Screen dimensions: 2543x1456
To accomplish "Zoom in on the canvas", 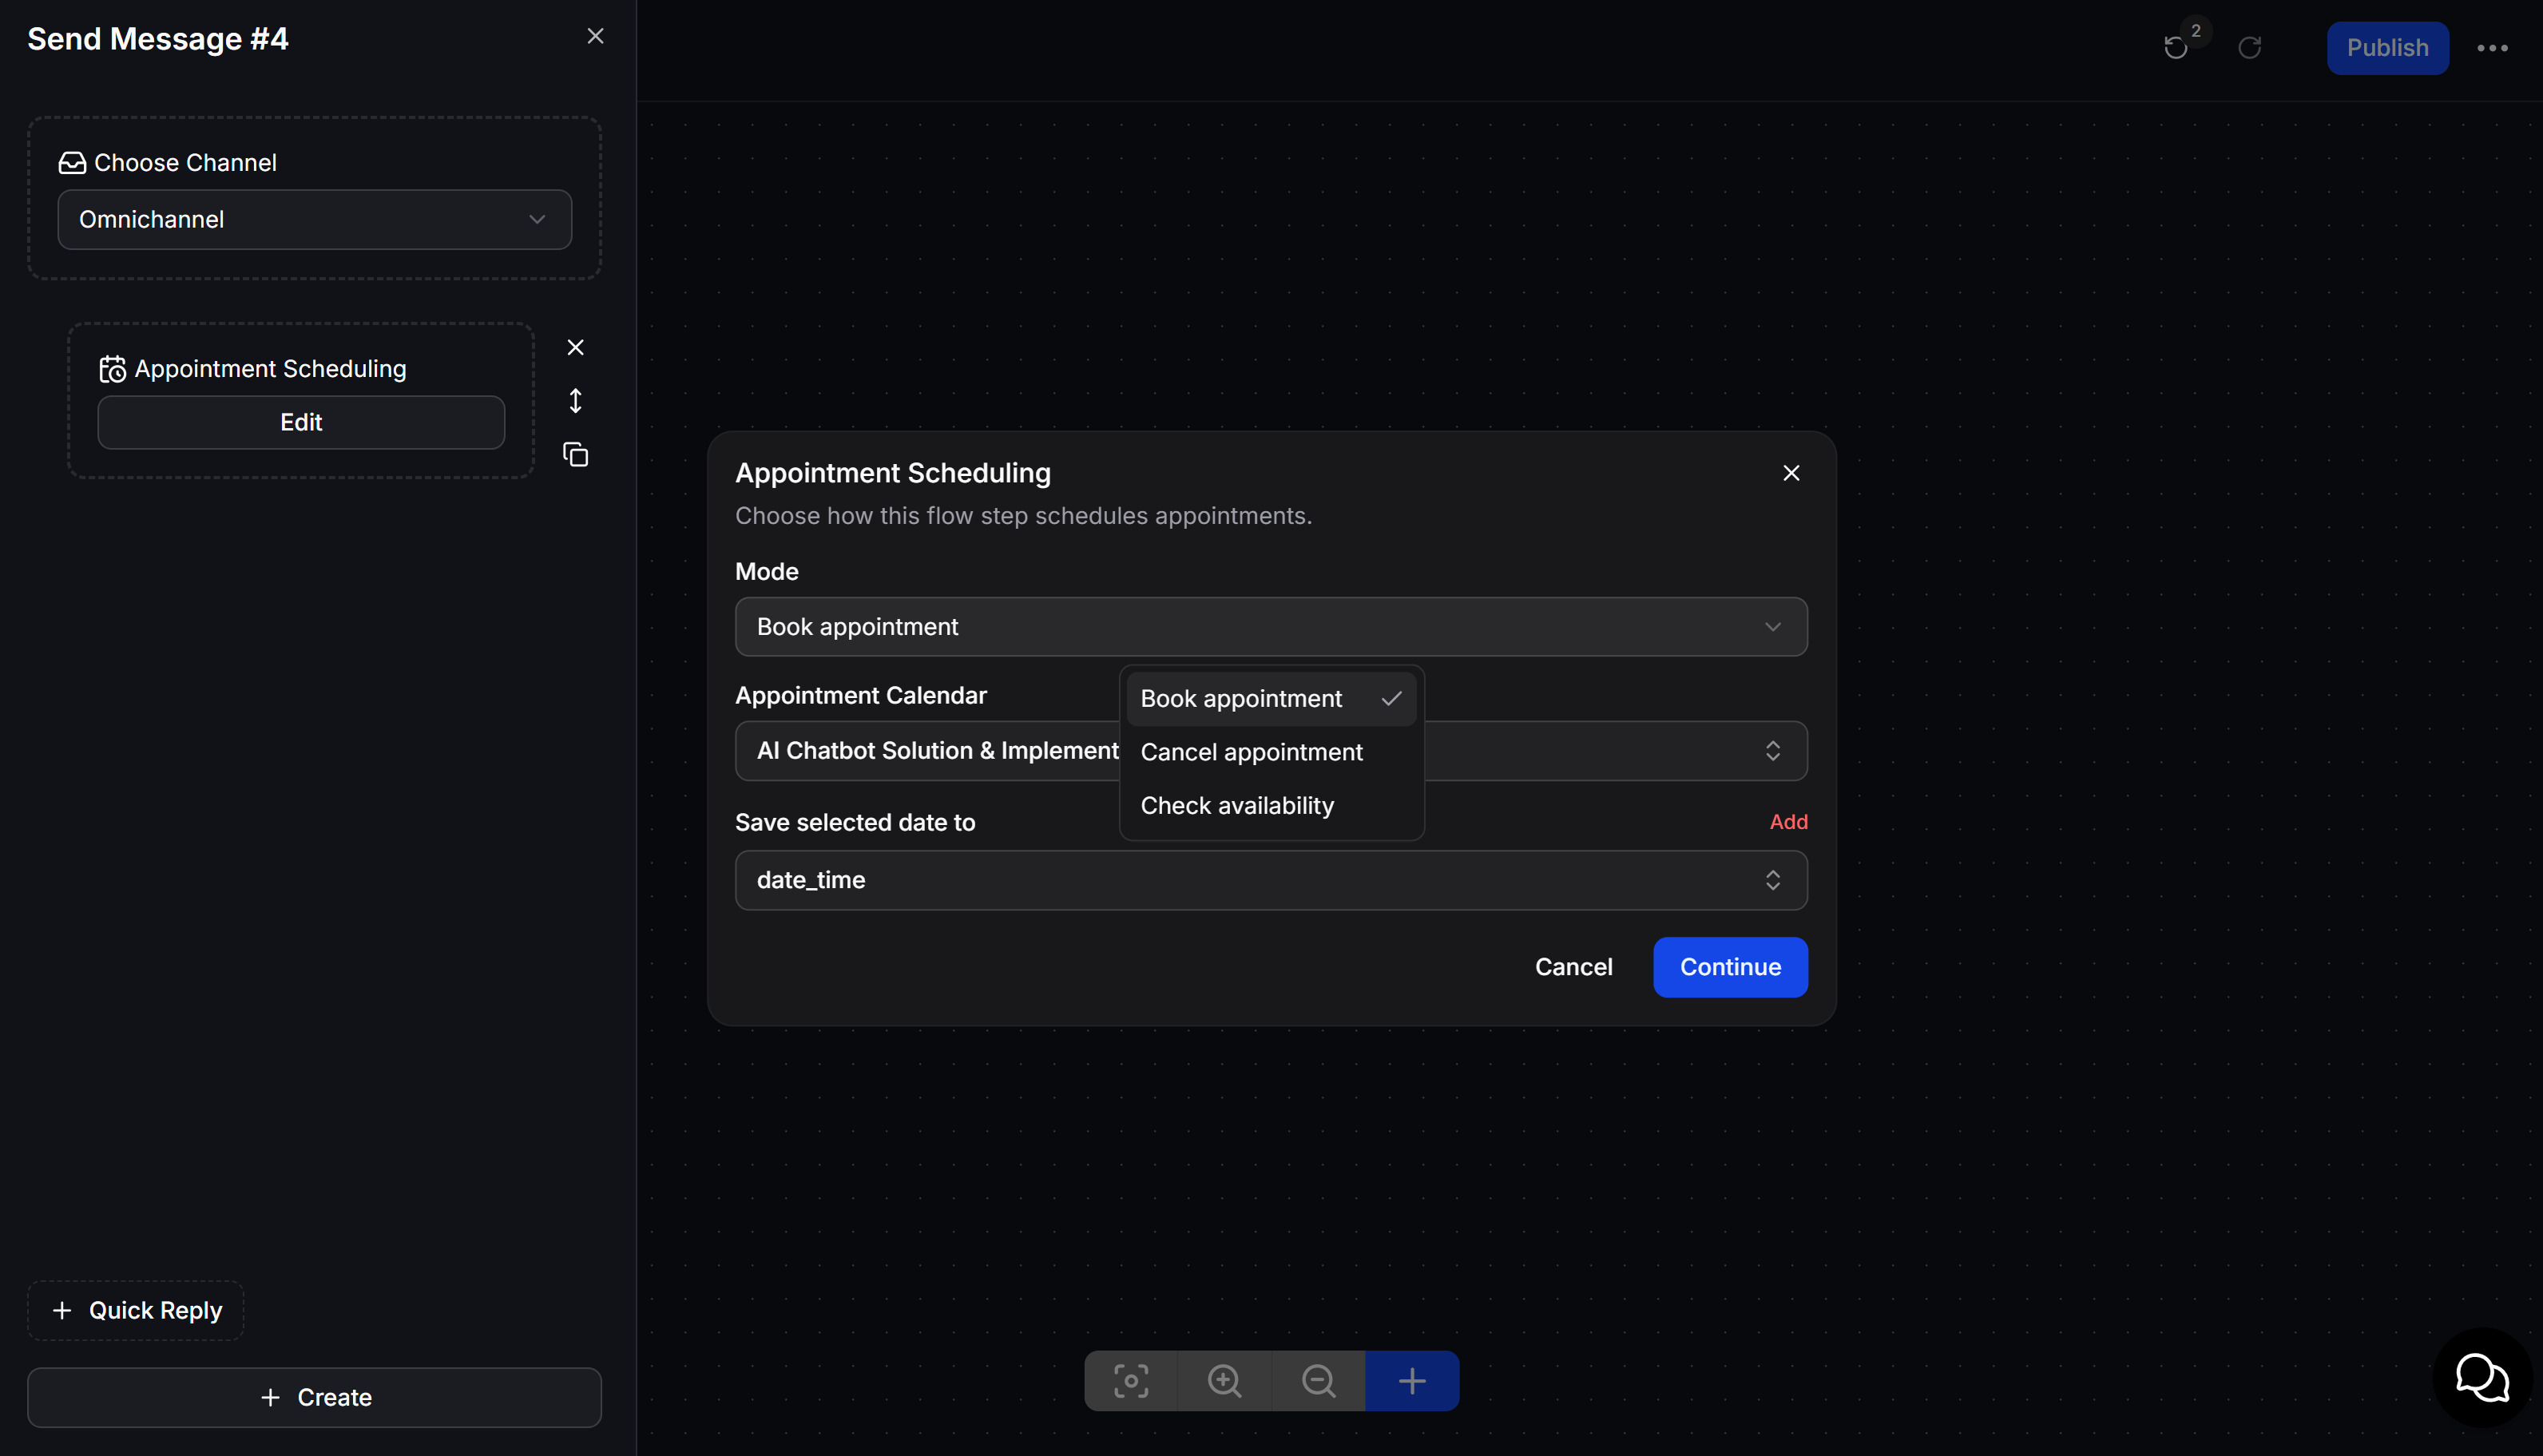I will 1224,1381.
